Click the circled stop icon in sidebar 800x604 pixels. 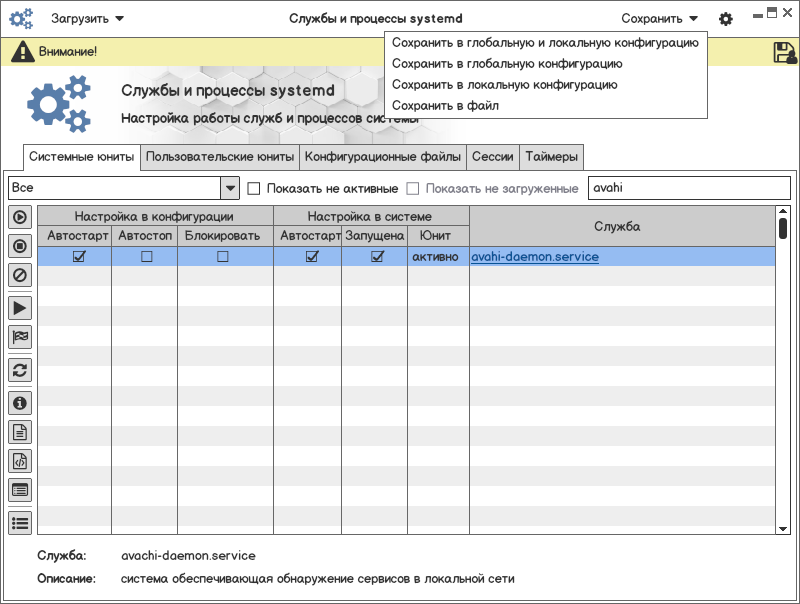[19, 245]
